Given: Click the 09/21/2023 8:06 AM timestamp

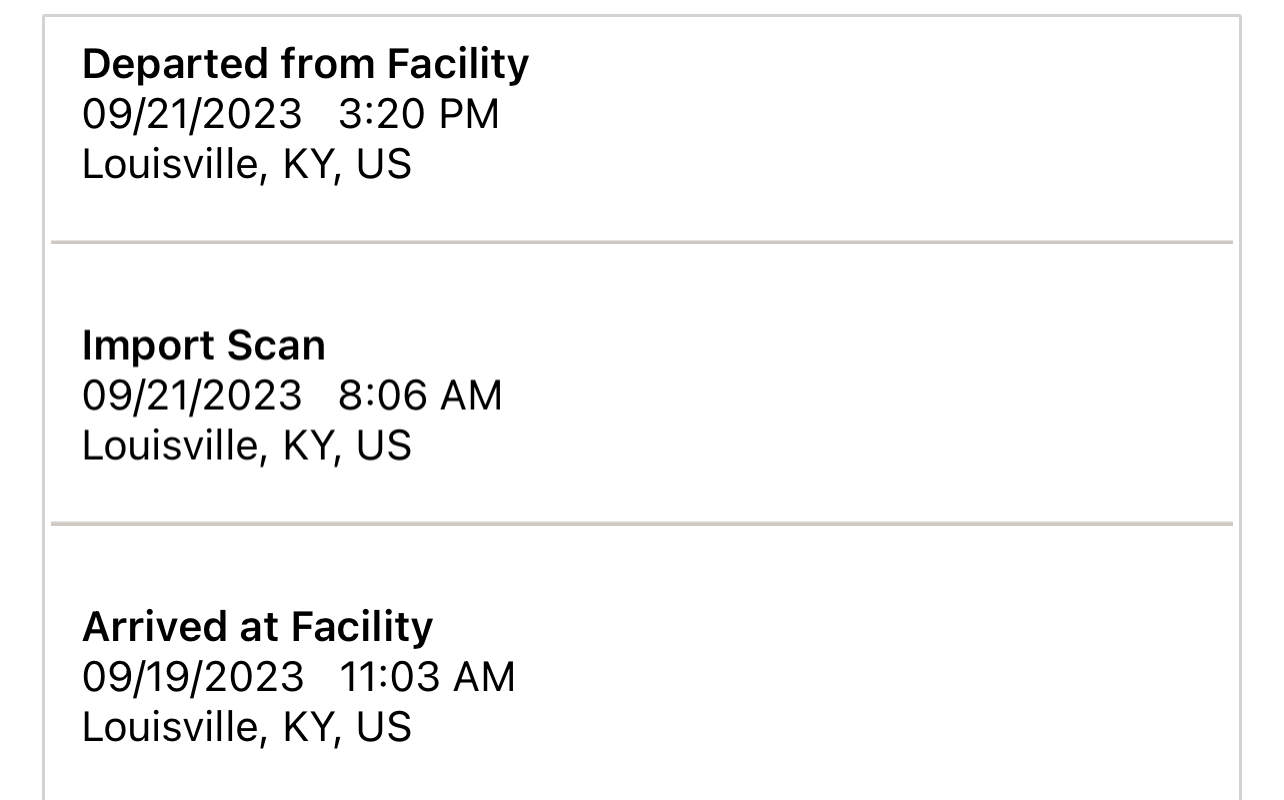Looking at the screenshot, I should (x=292, y=396).
